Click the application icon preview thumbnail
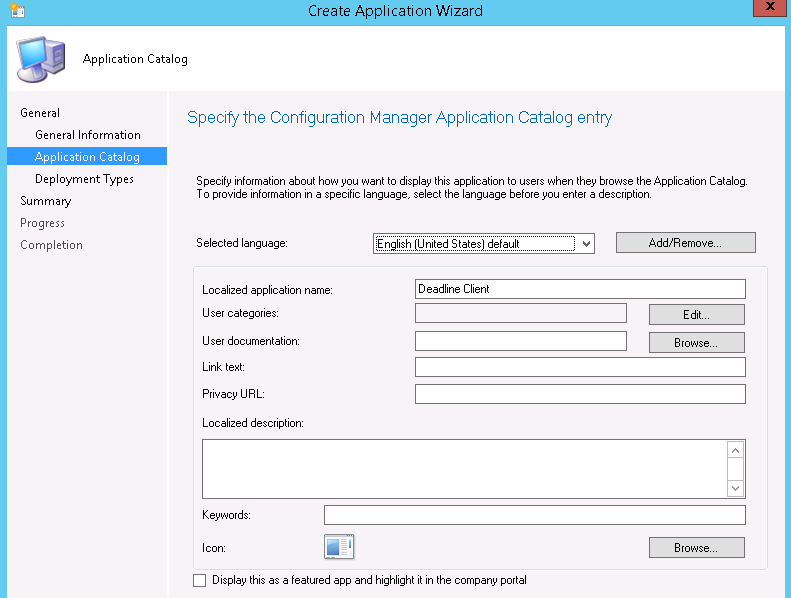 coord(339,547)
